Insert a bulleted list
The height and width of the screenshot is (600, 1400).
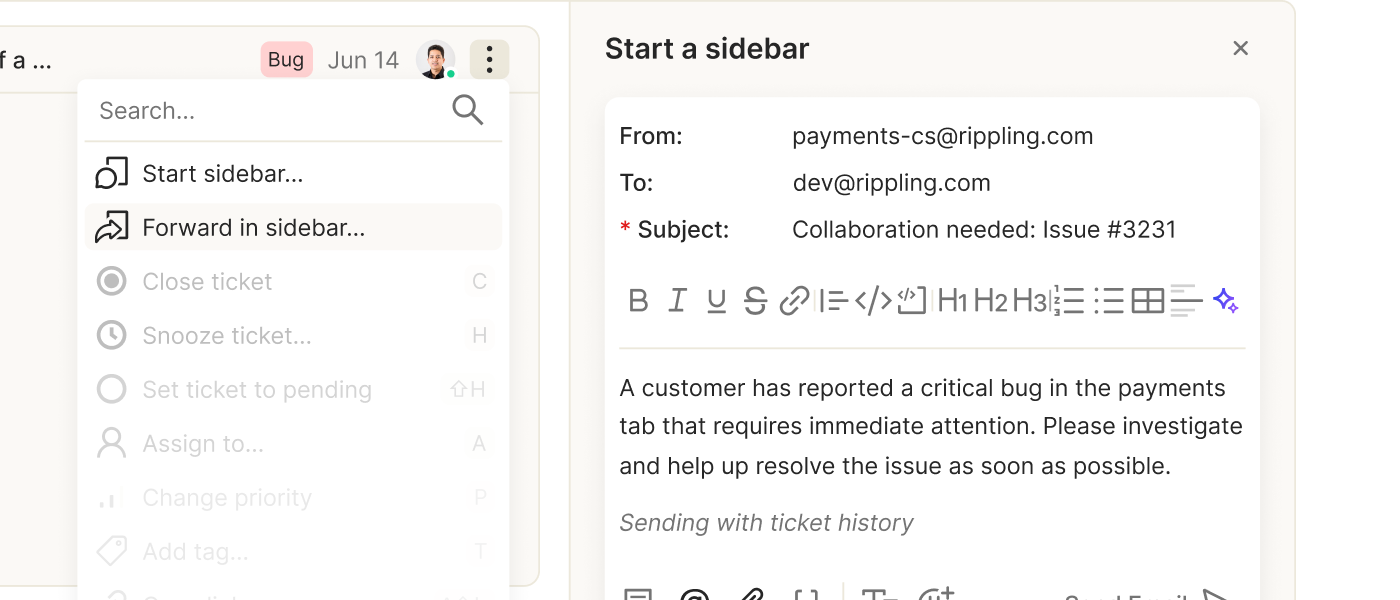[x=1108, y=301]
